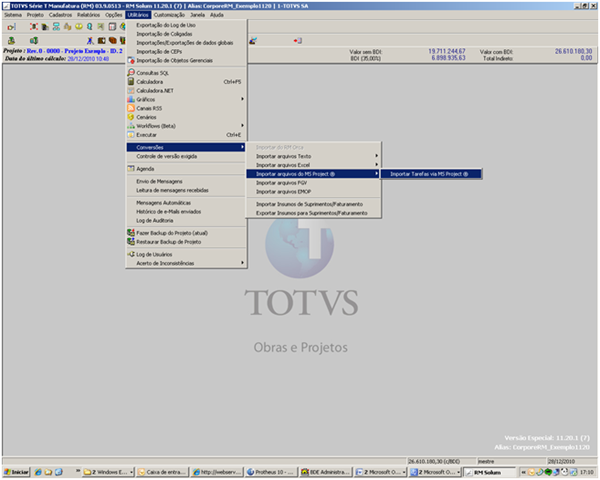Open the Projeto menu
Image resolution: width=600 pixels, height=480 pixels.
click(35, 15)
